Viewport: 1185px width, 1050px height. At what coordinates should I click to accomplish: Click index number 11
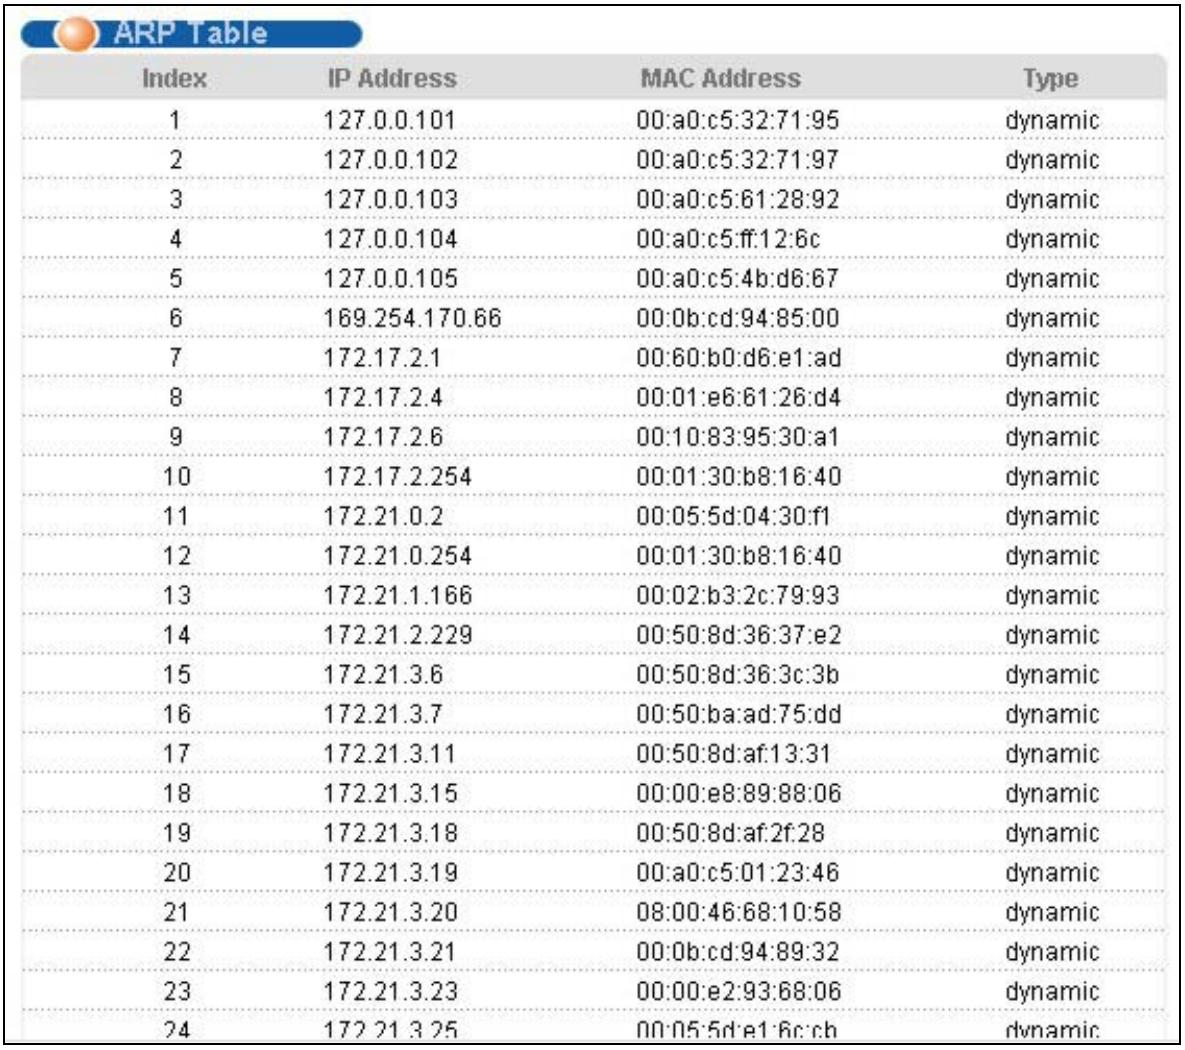click(x=176, y=516)
